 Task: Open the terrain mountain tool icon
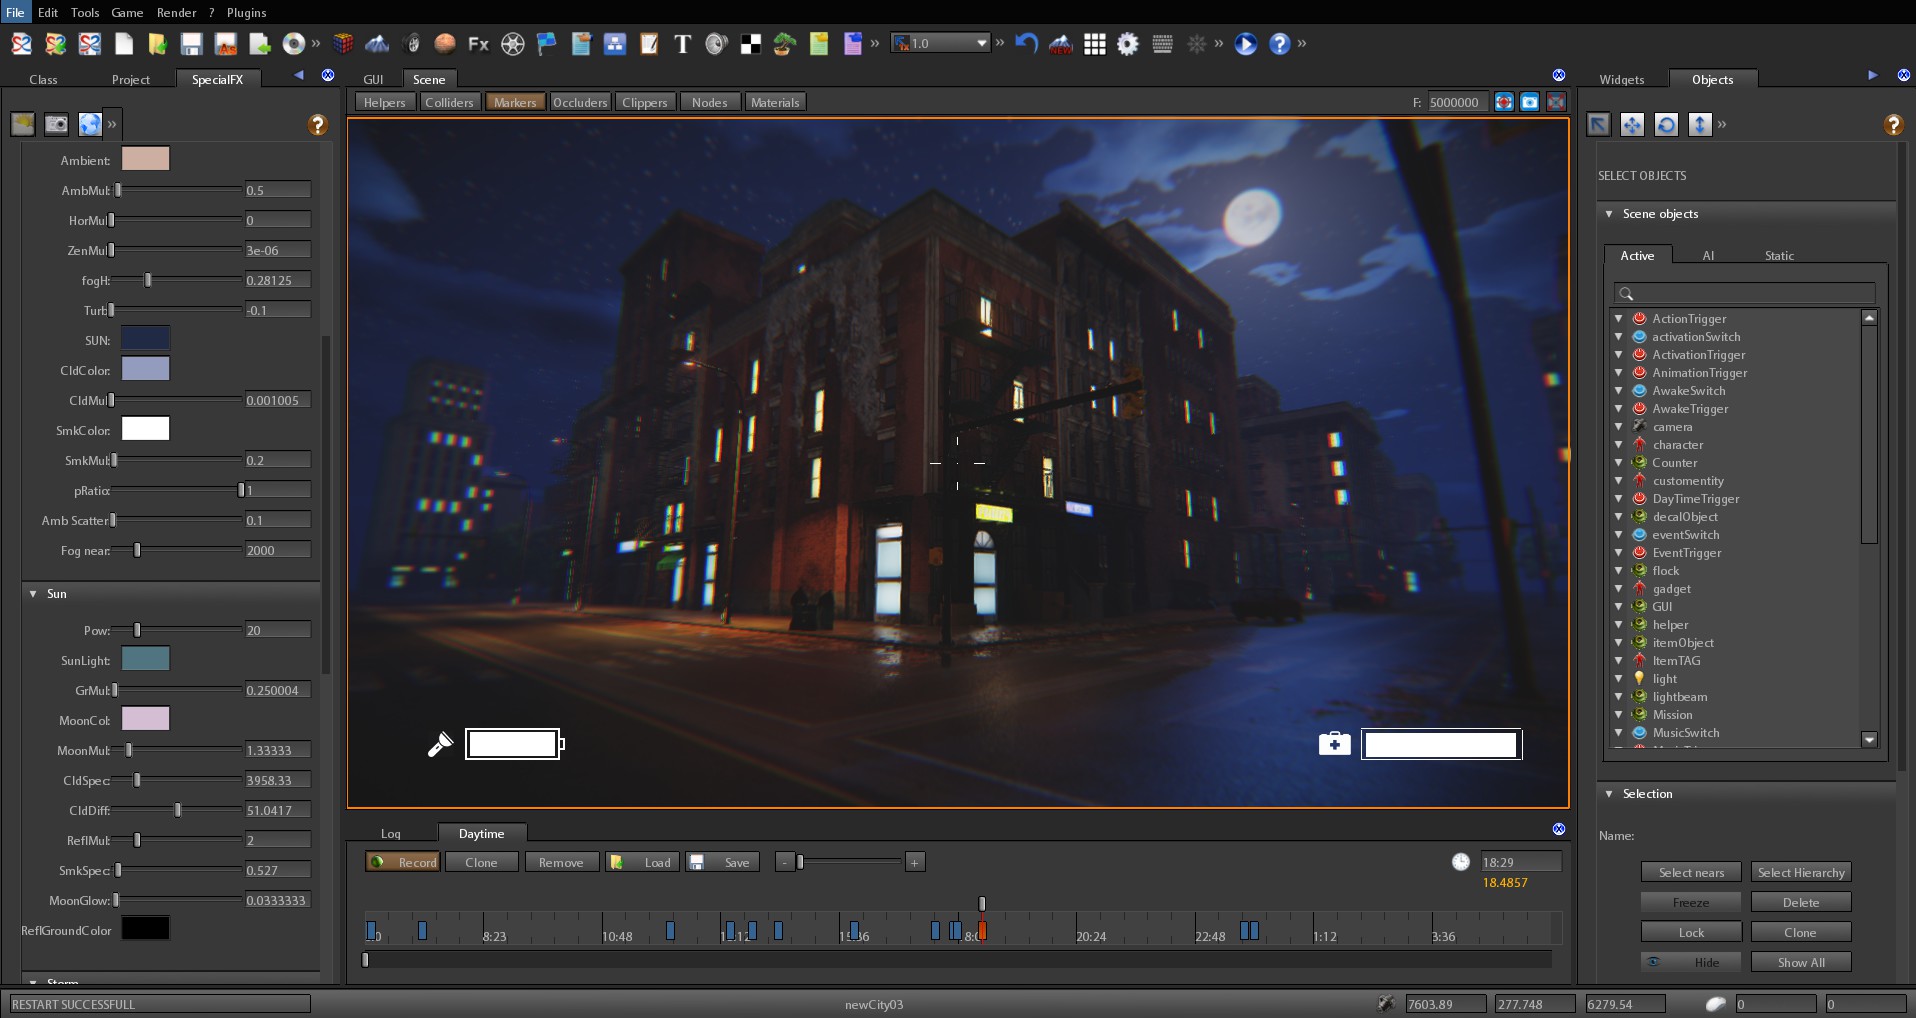(377, 44)
